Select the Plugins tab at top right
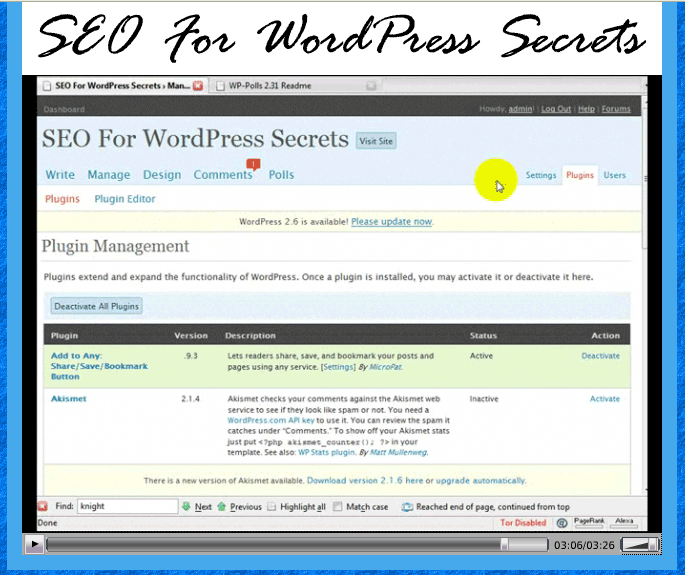 (580, 175)
